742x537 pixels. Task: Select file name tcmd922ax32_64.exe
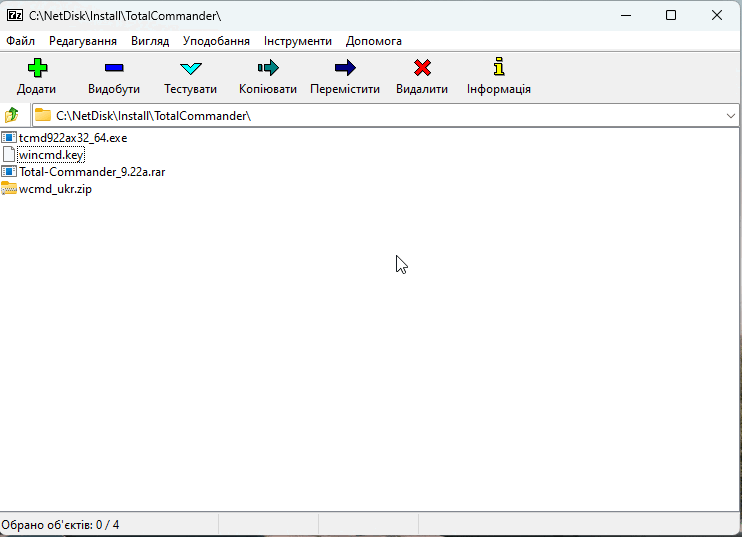[73, 138]
